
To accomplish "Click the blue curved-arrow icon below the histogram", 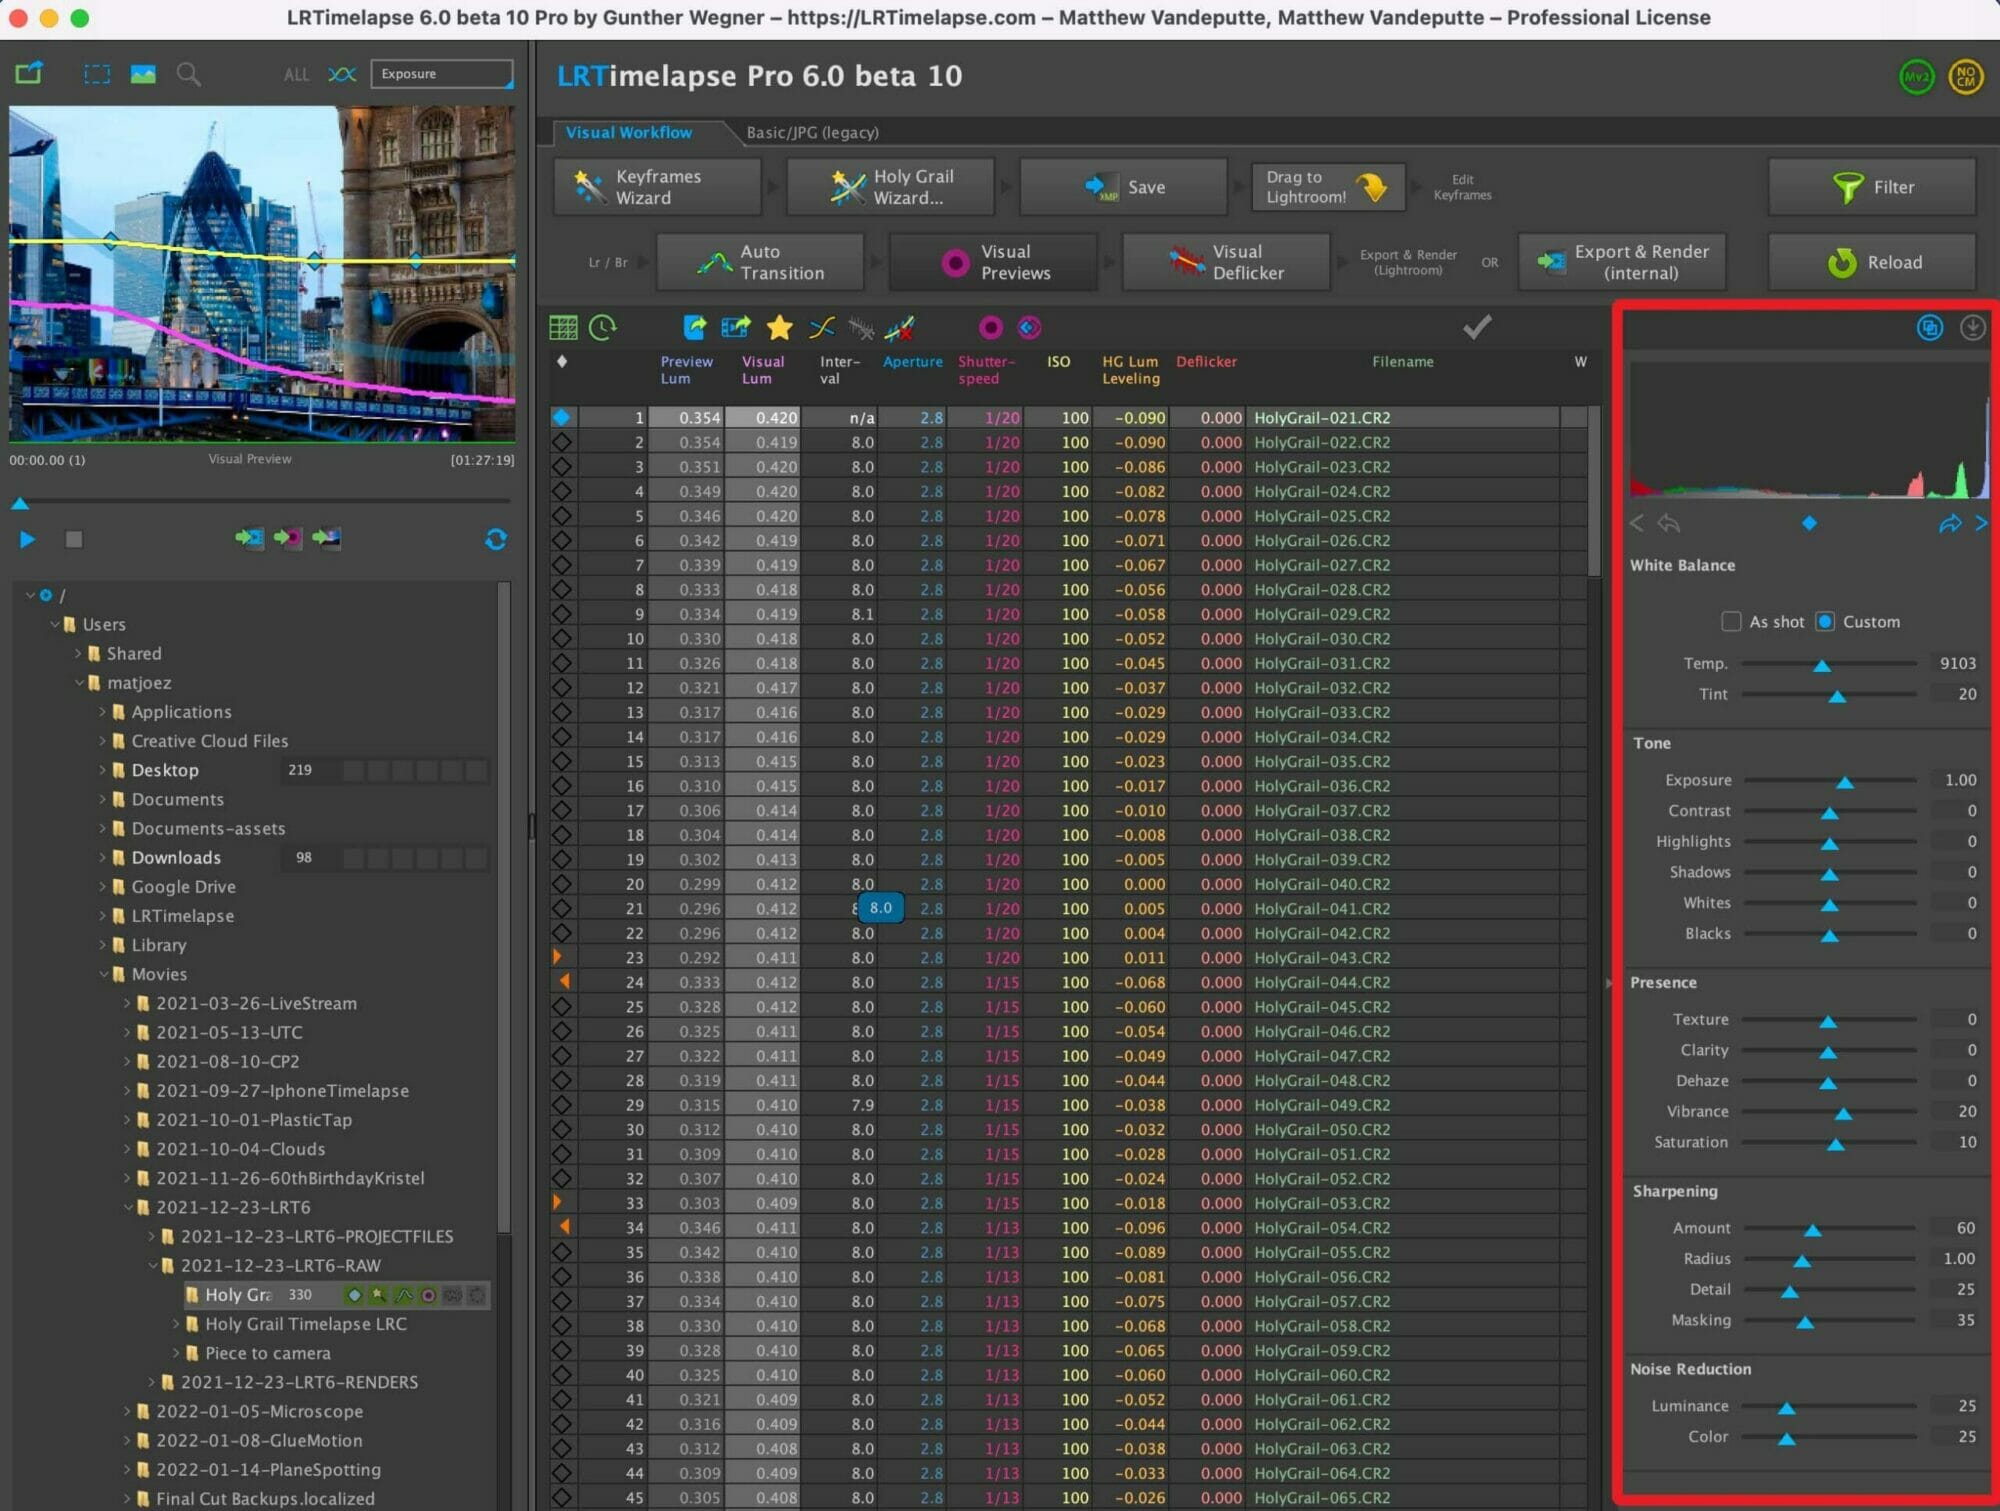I will (x=1950, y=523).
